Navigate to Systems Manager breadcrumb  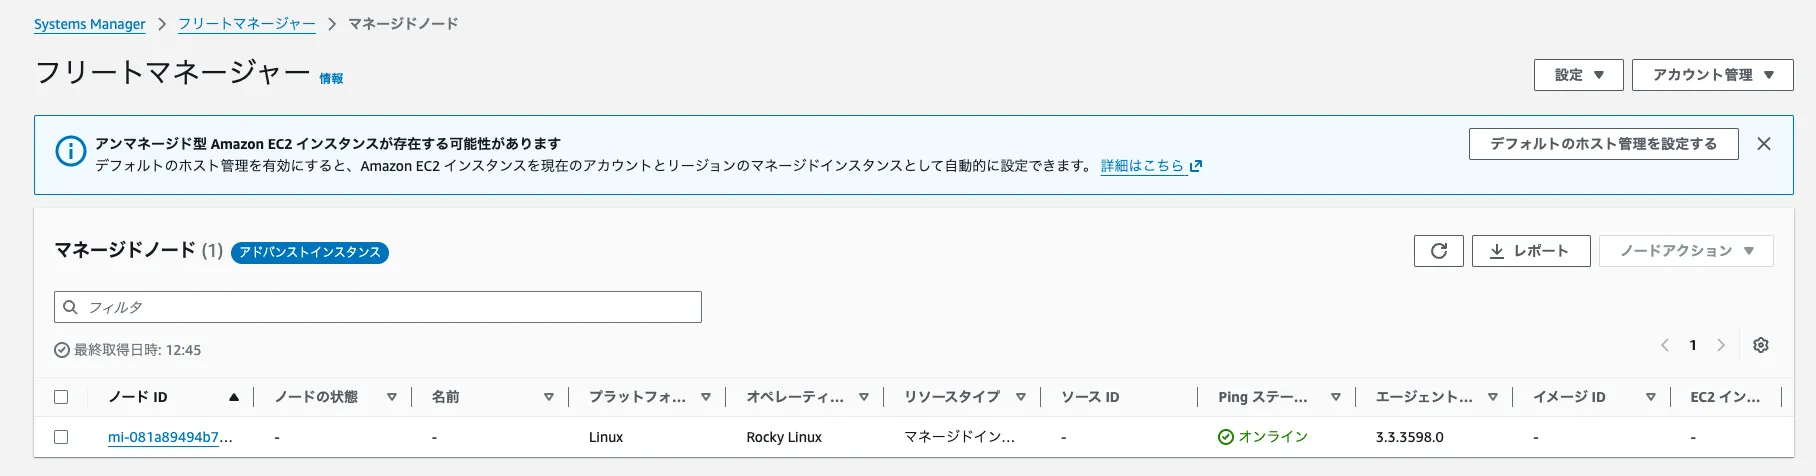[x=90, y=24]
